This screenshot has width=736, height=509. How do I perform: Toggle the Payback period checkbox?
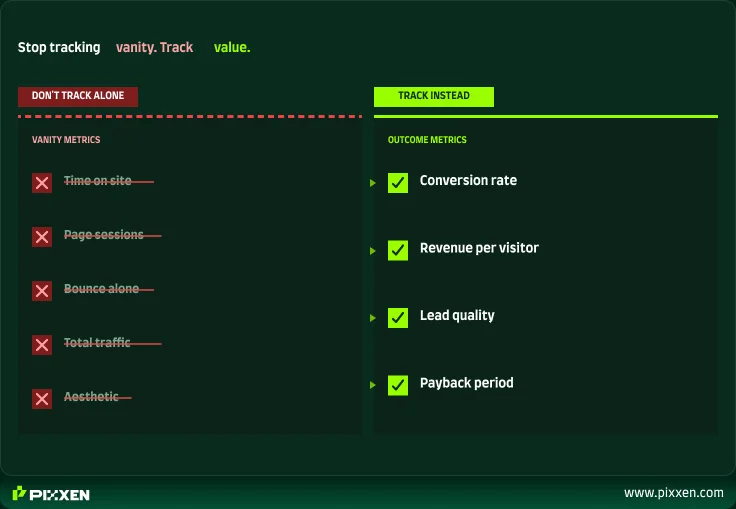[x=398, y=385]
